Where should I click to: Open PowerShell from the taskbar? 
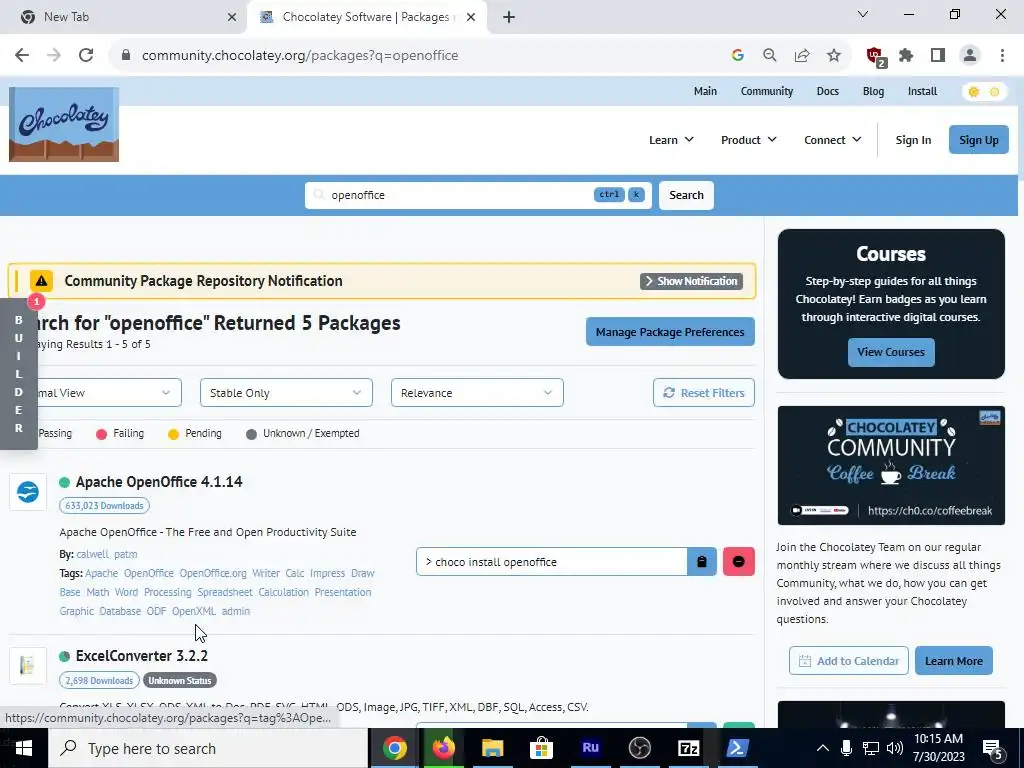tap(737, 748)
